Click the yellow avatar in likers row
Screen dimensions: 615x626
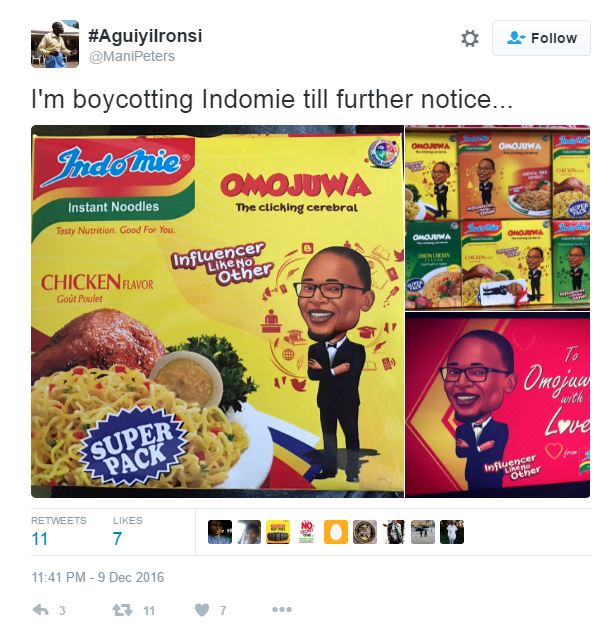[x=278, y=532]
